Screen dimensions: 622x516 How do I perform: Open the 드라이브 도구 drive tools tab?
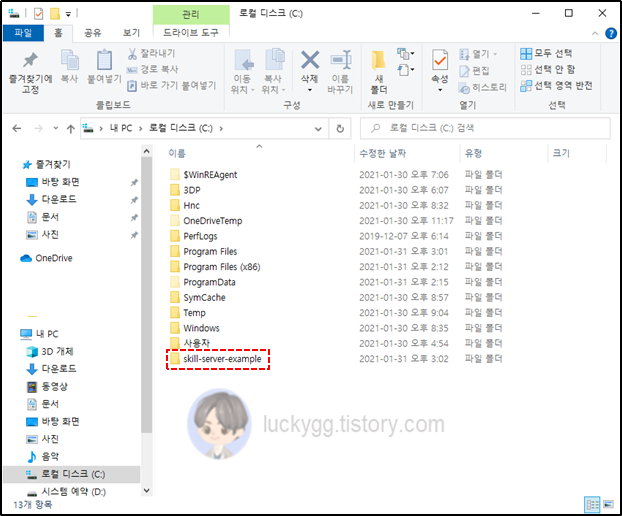(x=191, y=33)
